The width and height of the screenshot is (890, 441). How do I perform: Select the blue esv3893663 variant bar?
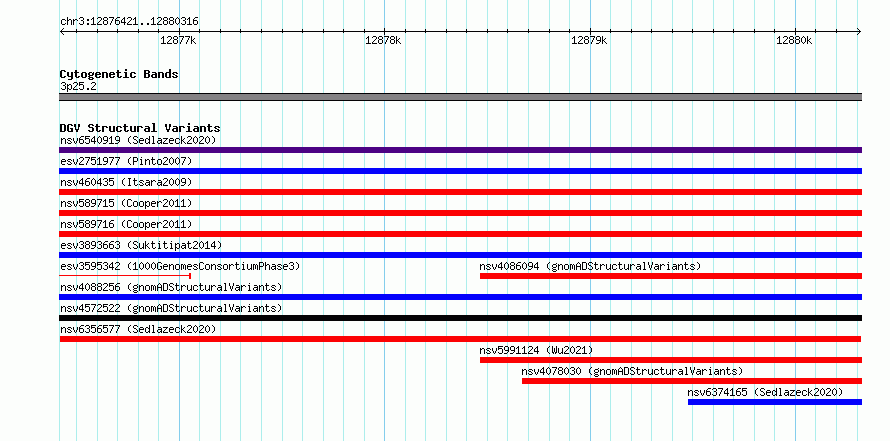pyautogui.click(x=460, y=255)
